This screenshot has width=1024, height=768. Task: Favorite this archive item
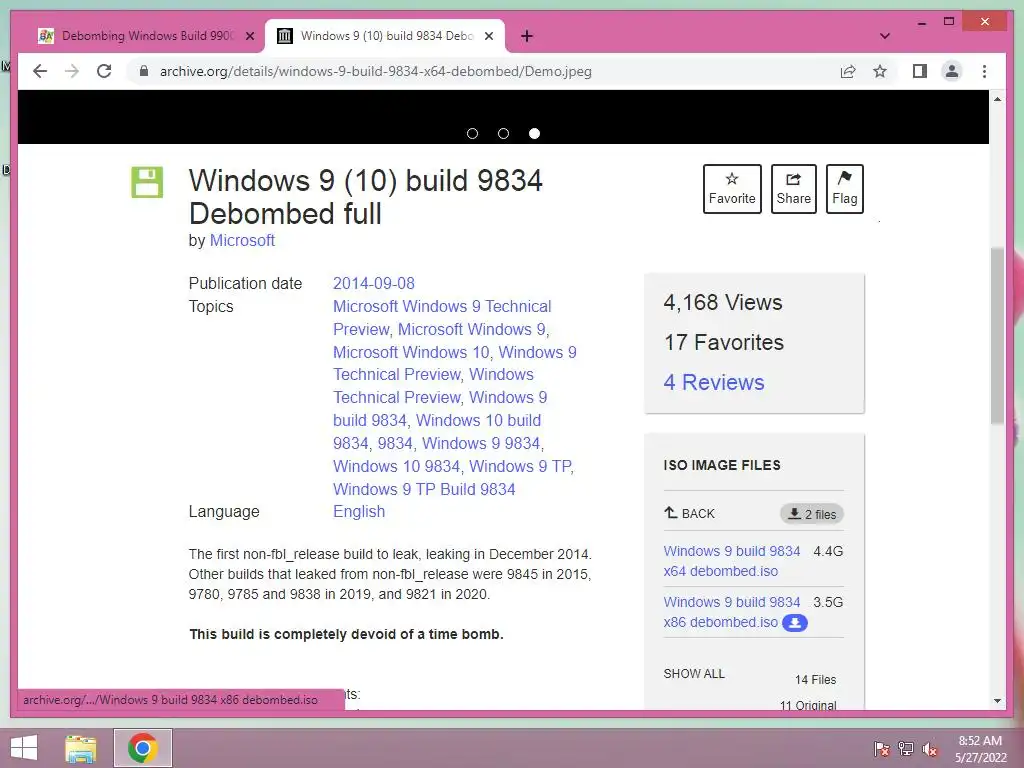tap(732, 189)
